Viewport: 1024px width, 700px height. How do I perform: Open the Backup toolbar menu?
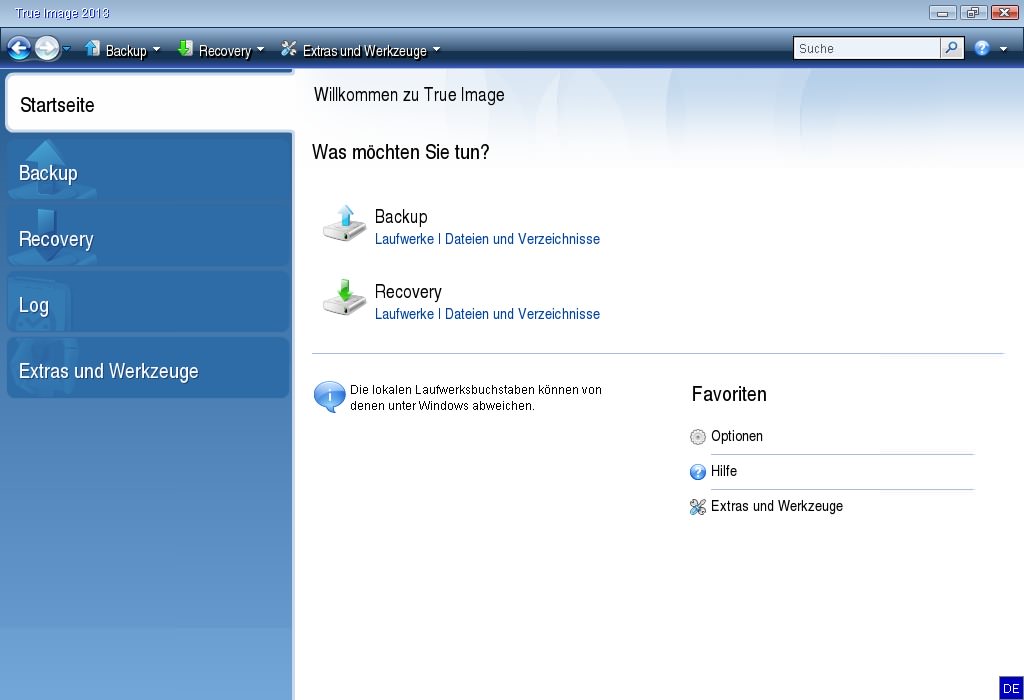[126, 50]
